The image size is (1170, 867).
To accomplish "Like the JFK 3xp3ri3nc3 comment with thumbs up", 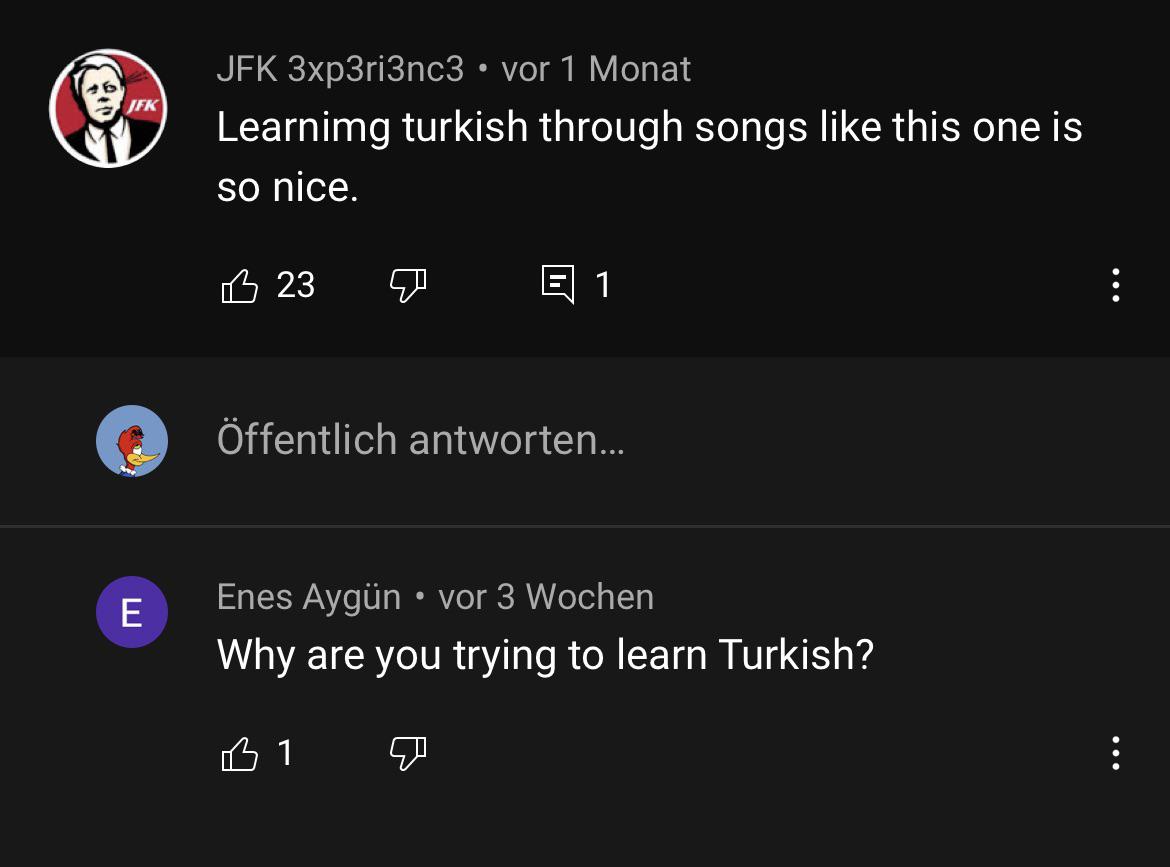I will (239, 286).
